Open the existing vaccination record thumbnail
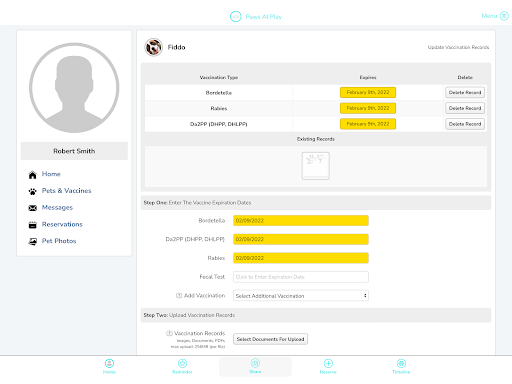 click(316, 166)
